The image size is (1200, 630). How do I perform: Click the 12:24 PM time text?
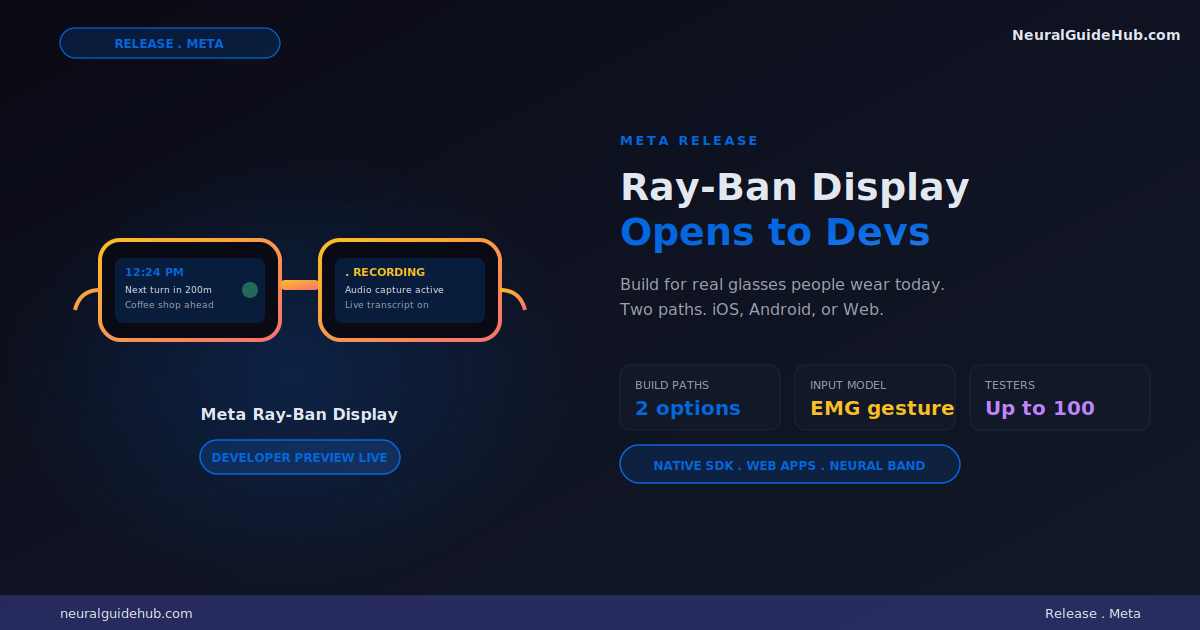154,272
